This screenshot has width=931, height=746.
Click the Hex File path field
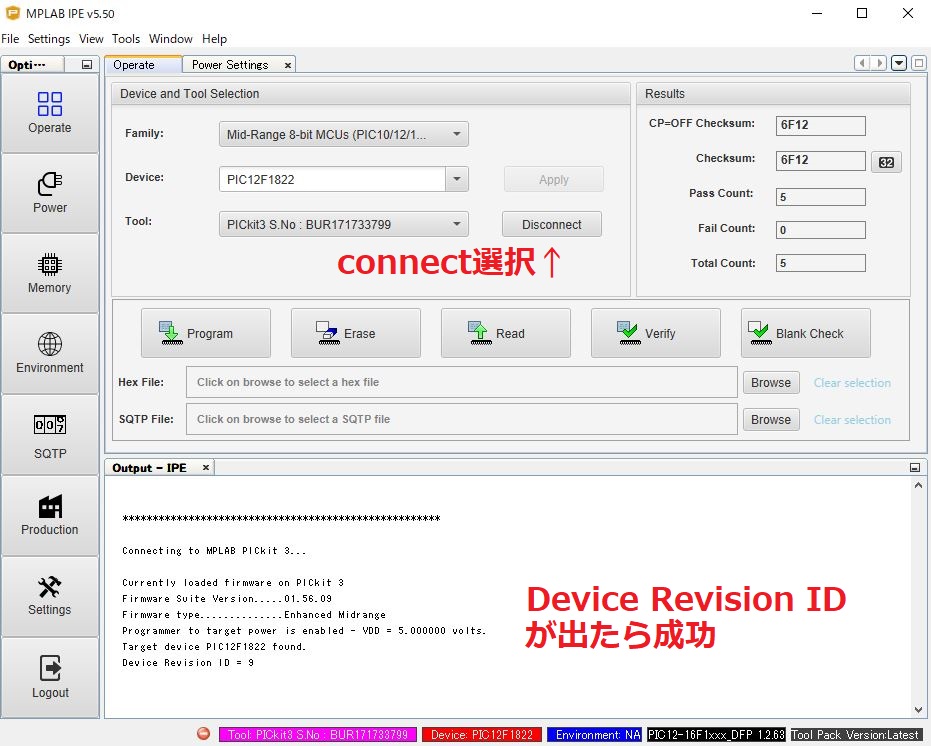click(x=461, y=382)
